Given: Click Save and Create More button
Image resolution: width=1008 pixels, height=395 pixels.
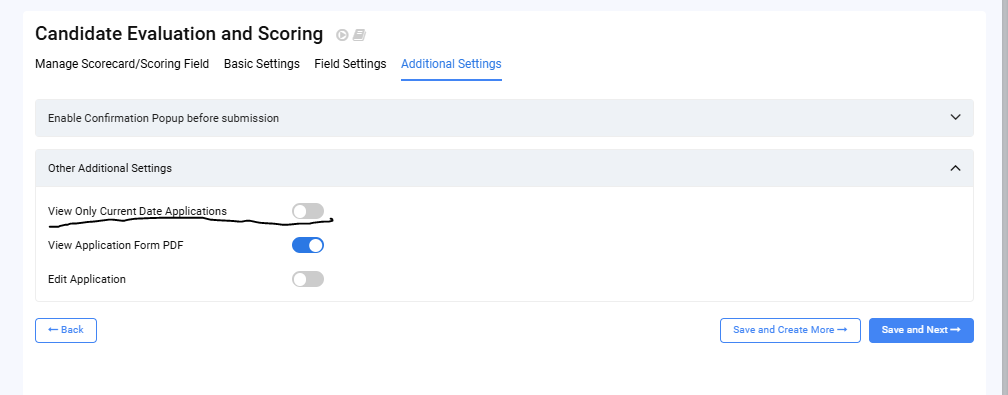Looking at the screenshot, I should (x=790, y=330).
